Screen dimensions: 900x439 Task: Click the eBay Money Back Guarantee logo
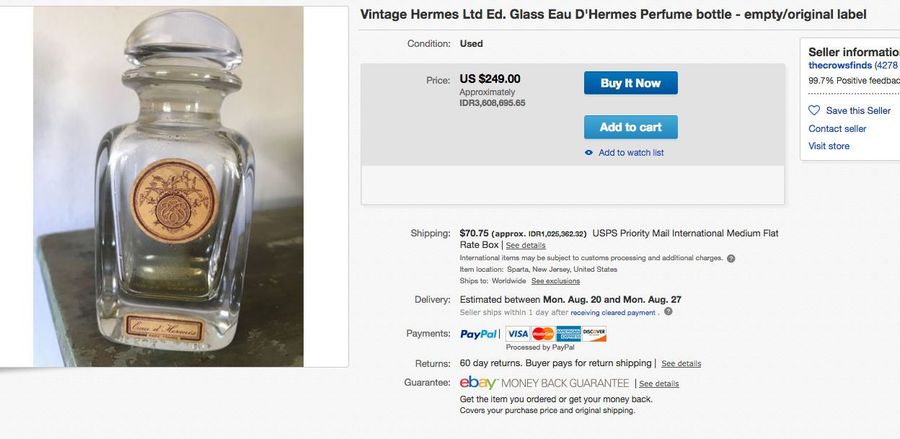point(544,383)
